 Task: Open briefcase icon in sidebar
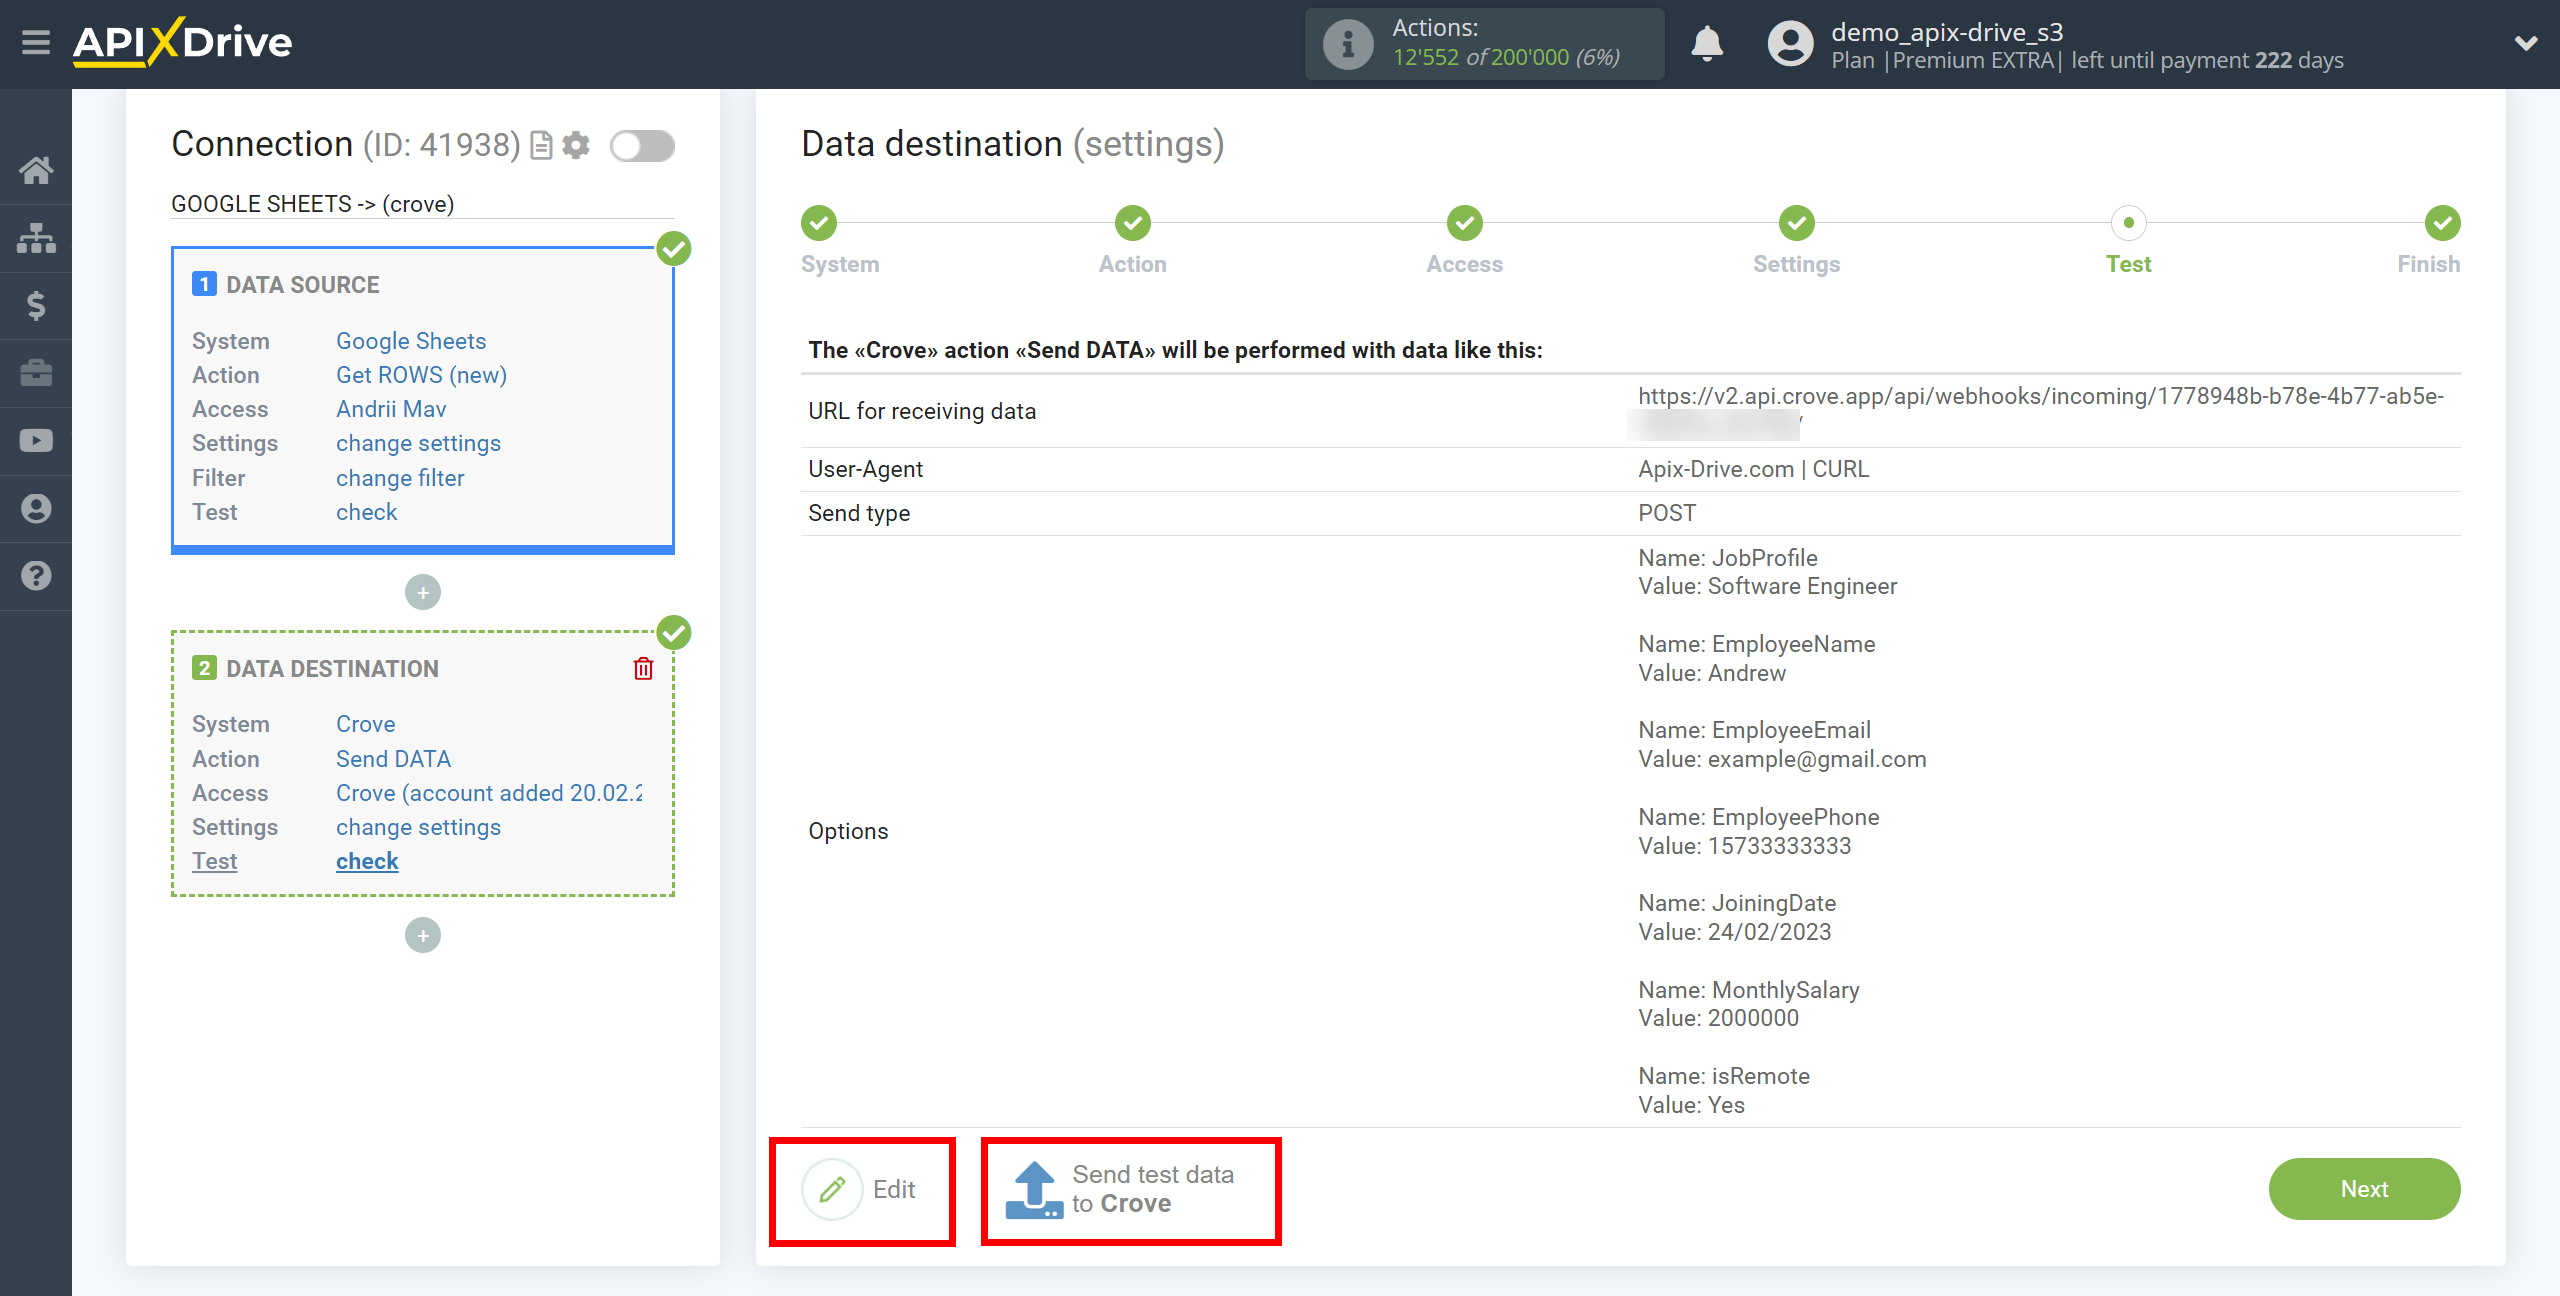36,373
